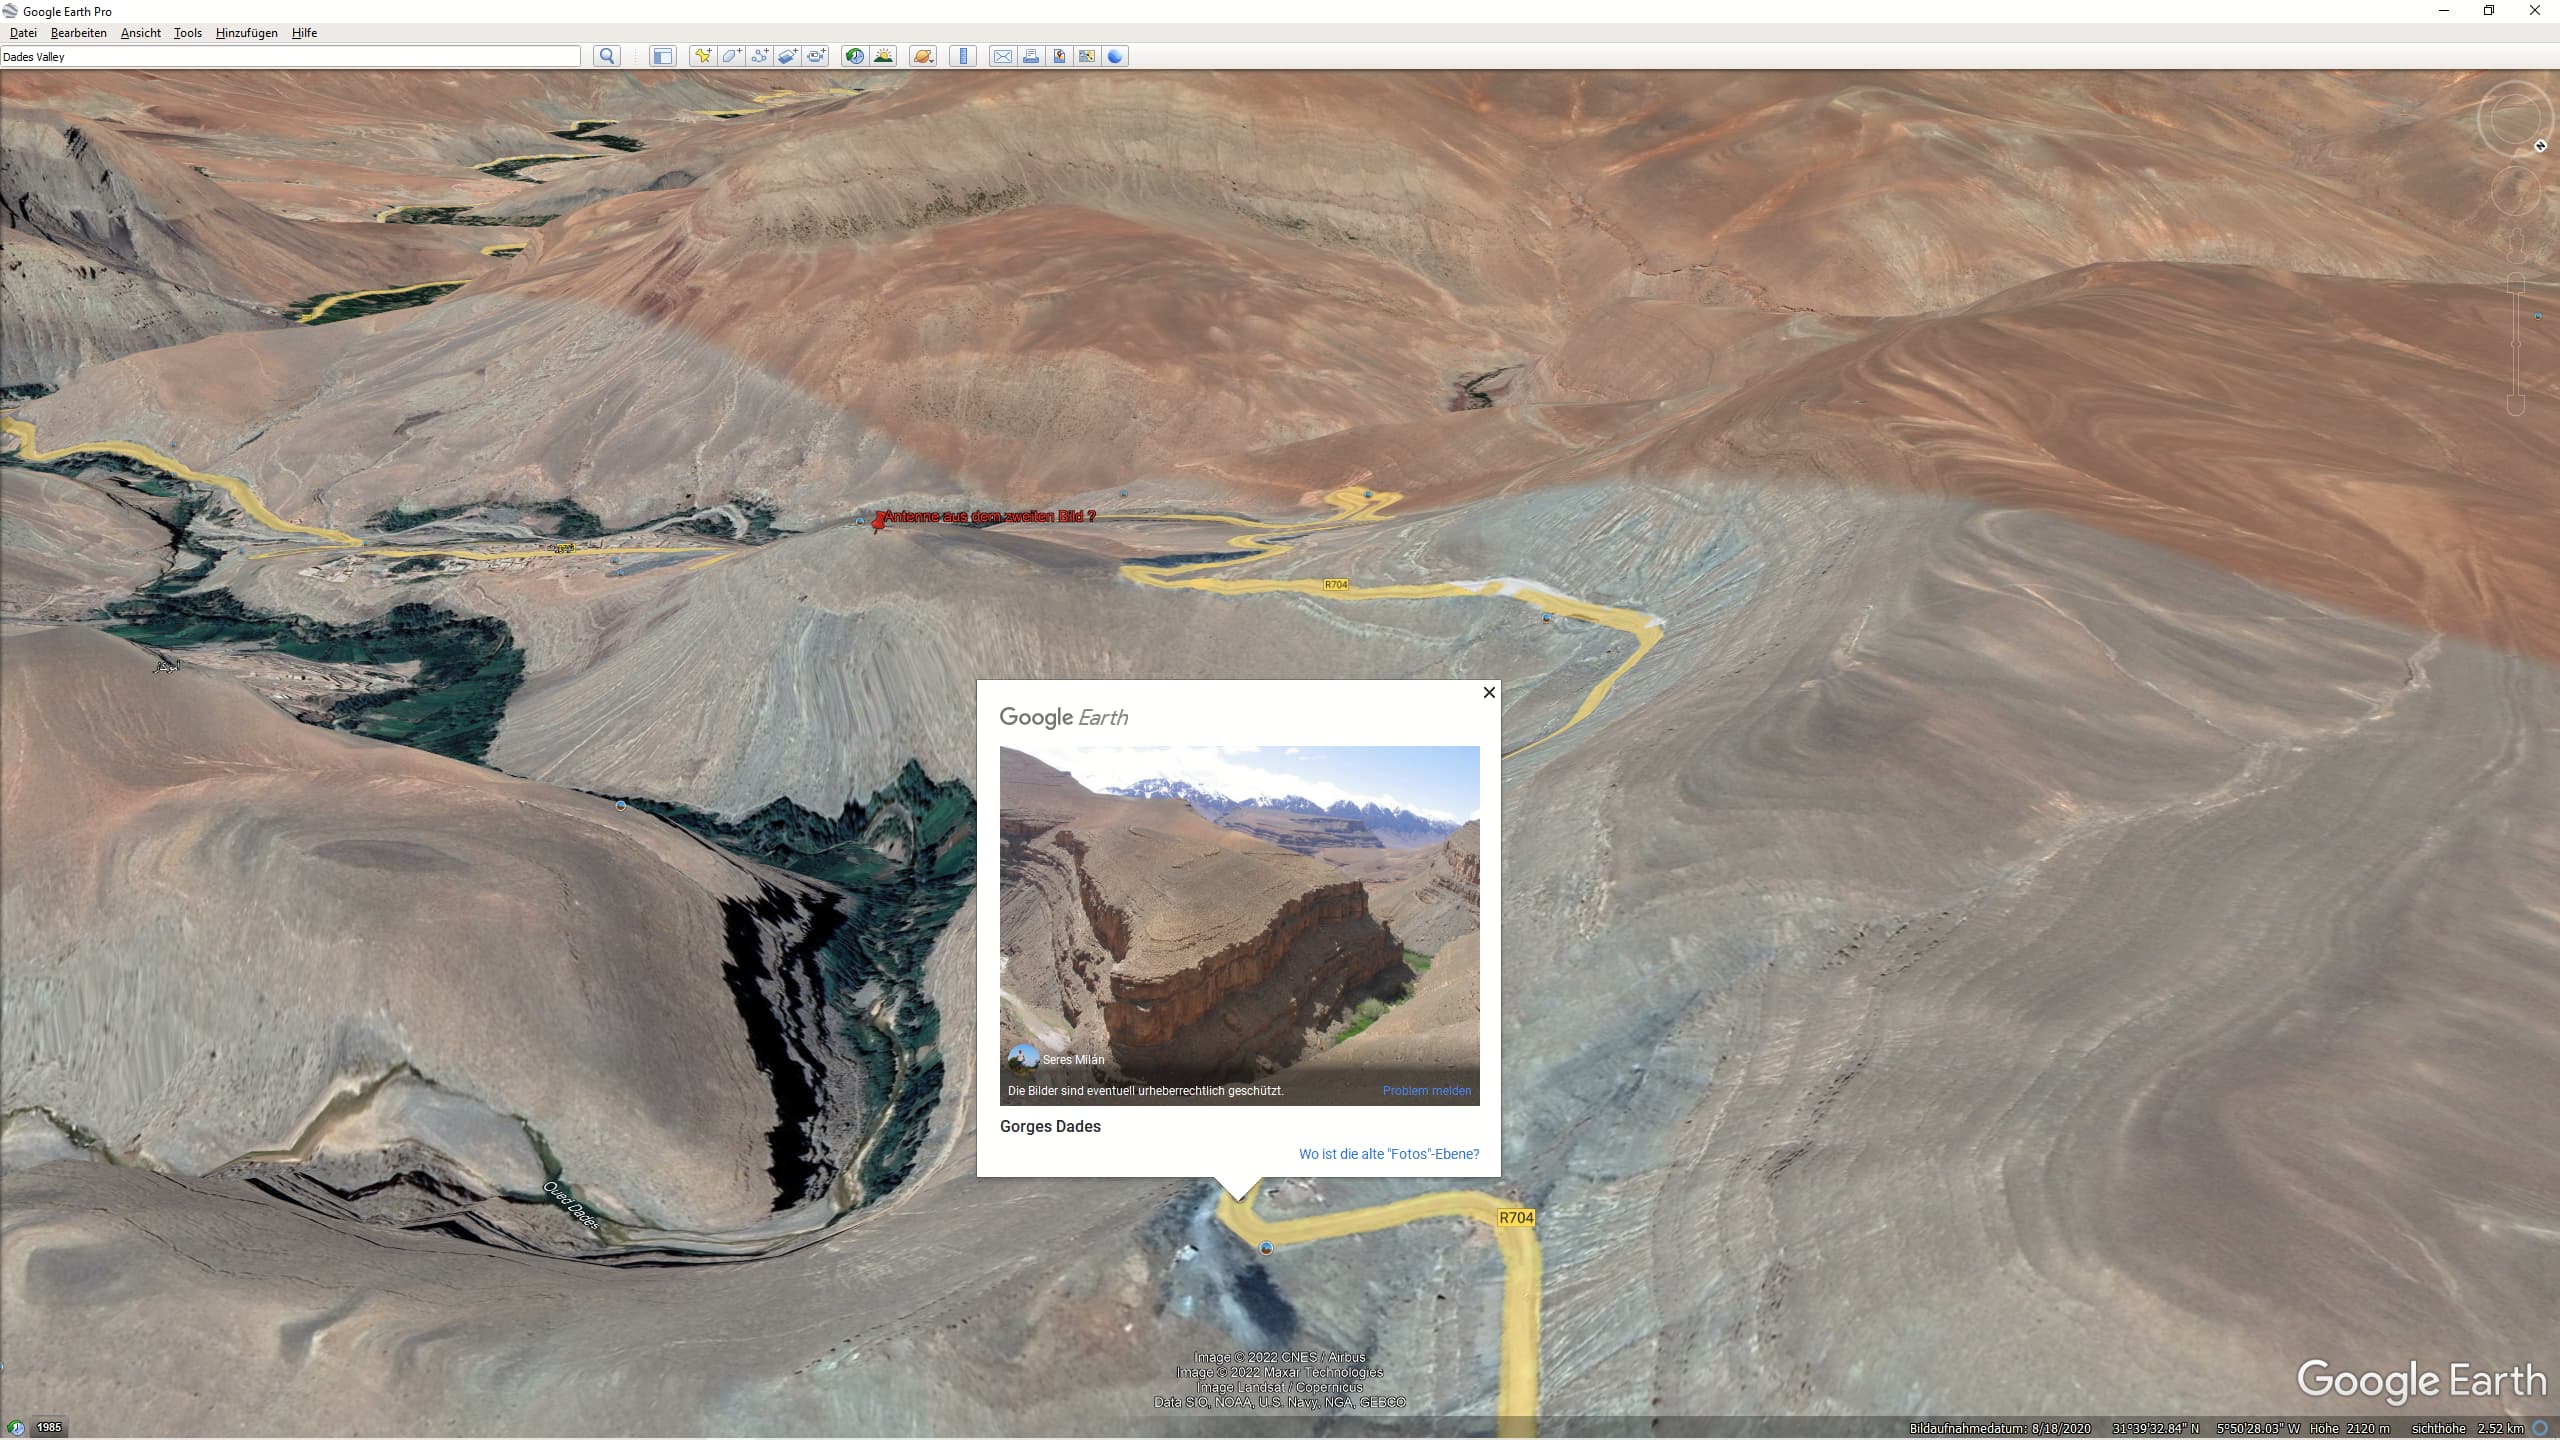Add a placemark with the pushpin icon
The height and width of the screenshot is (1440, 2560).
[703, 56]
